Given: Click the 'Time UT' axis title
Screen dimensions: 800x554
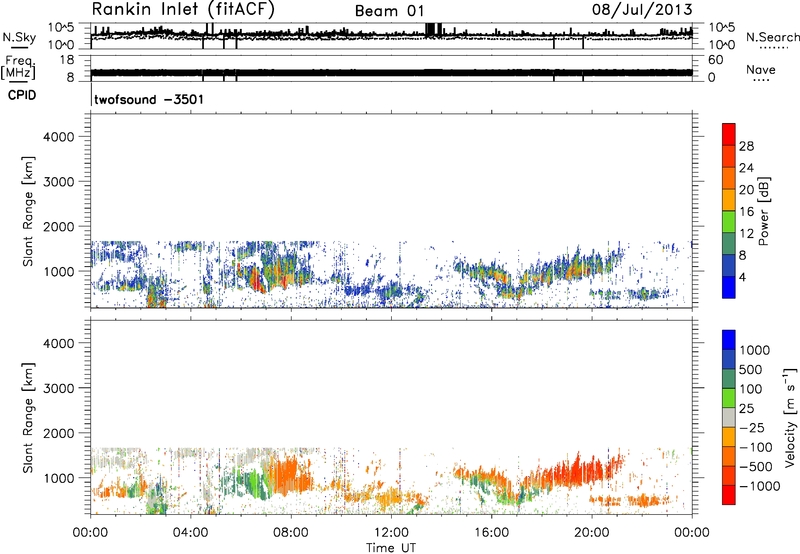Looking at the screenshot, I should [391, 548].
